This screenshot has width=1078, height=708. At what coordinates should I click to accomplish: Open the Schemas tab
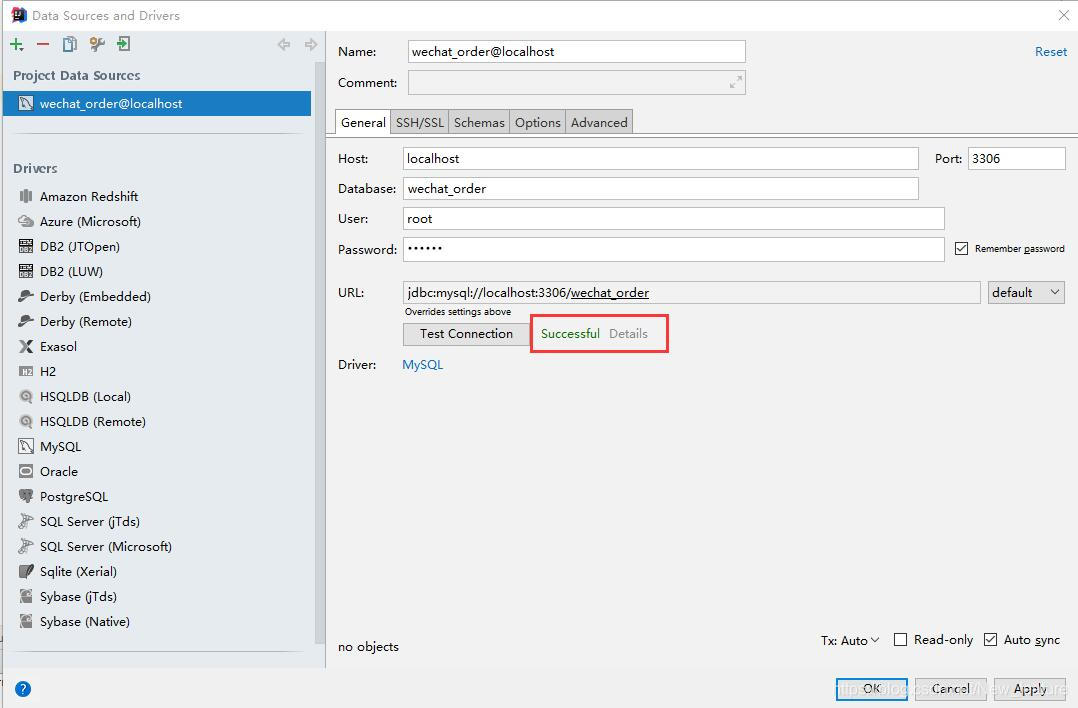click(x=479, y=122)
